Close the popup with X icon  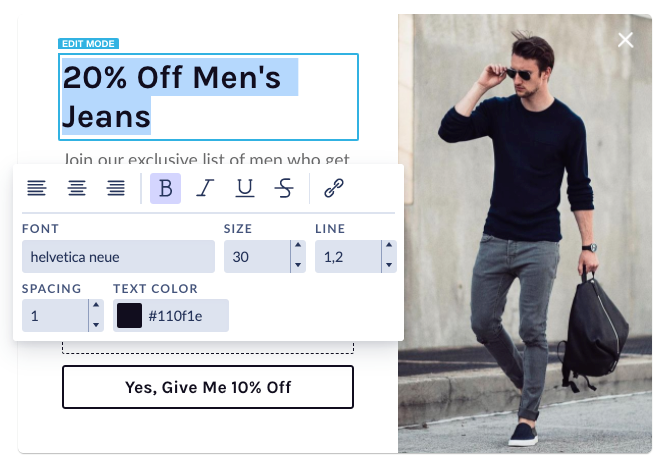(625, 40)
